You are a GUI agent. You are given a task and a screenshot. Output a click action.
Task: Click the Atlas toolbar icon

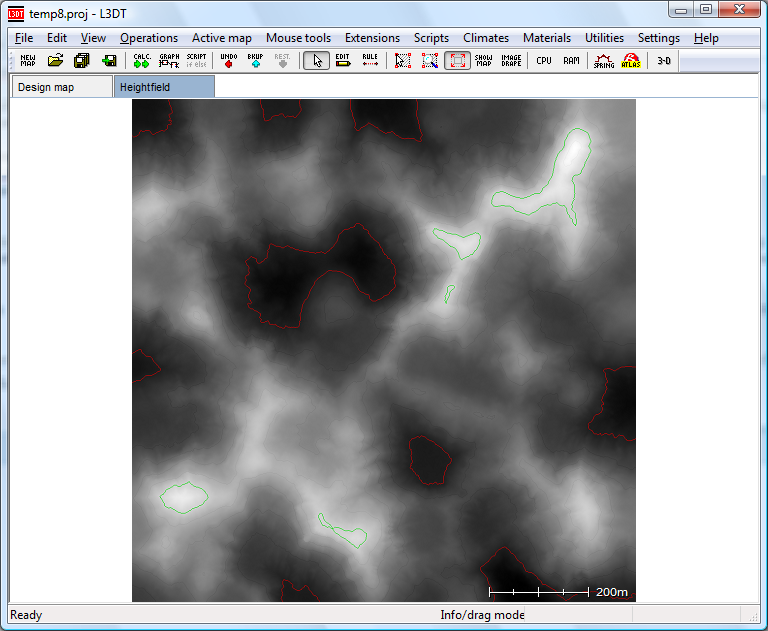coord(631,61)
